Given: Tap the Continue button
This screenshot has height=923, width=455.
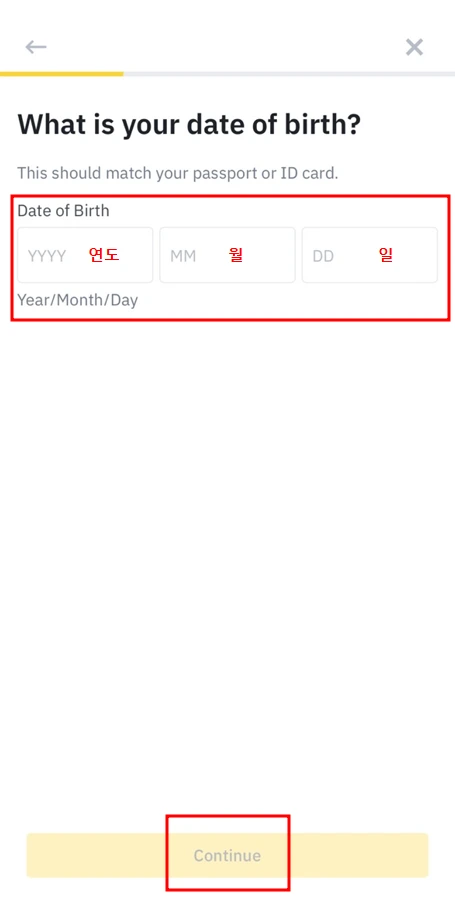Looking at the screenshot, I should click(227, 855).
